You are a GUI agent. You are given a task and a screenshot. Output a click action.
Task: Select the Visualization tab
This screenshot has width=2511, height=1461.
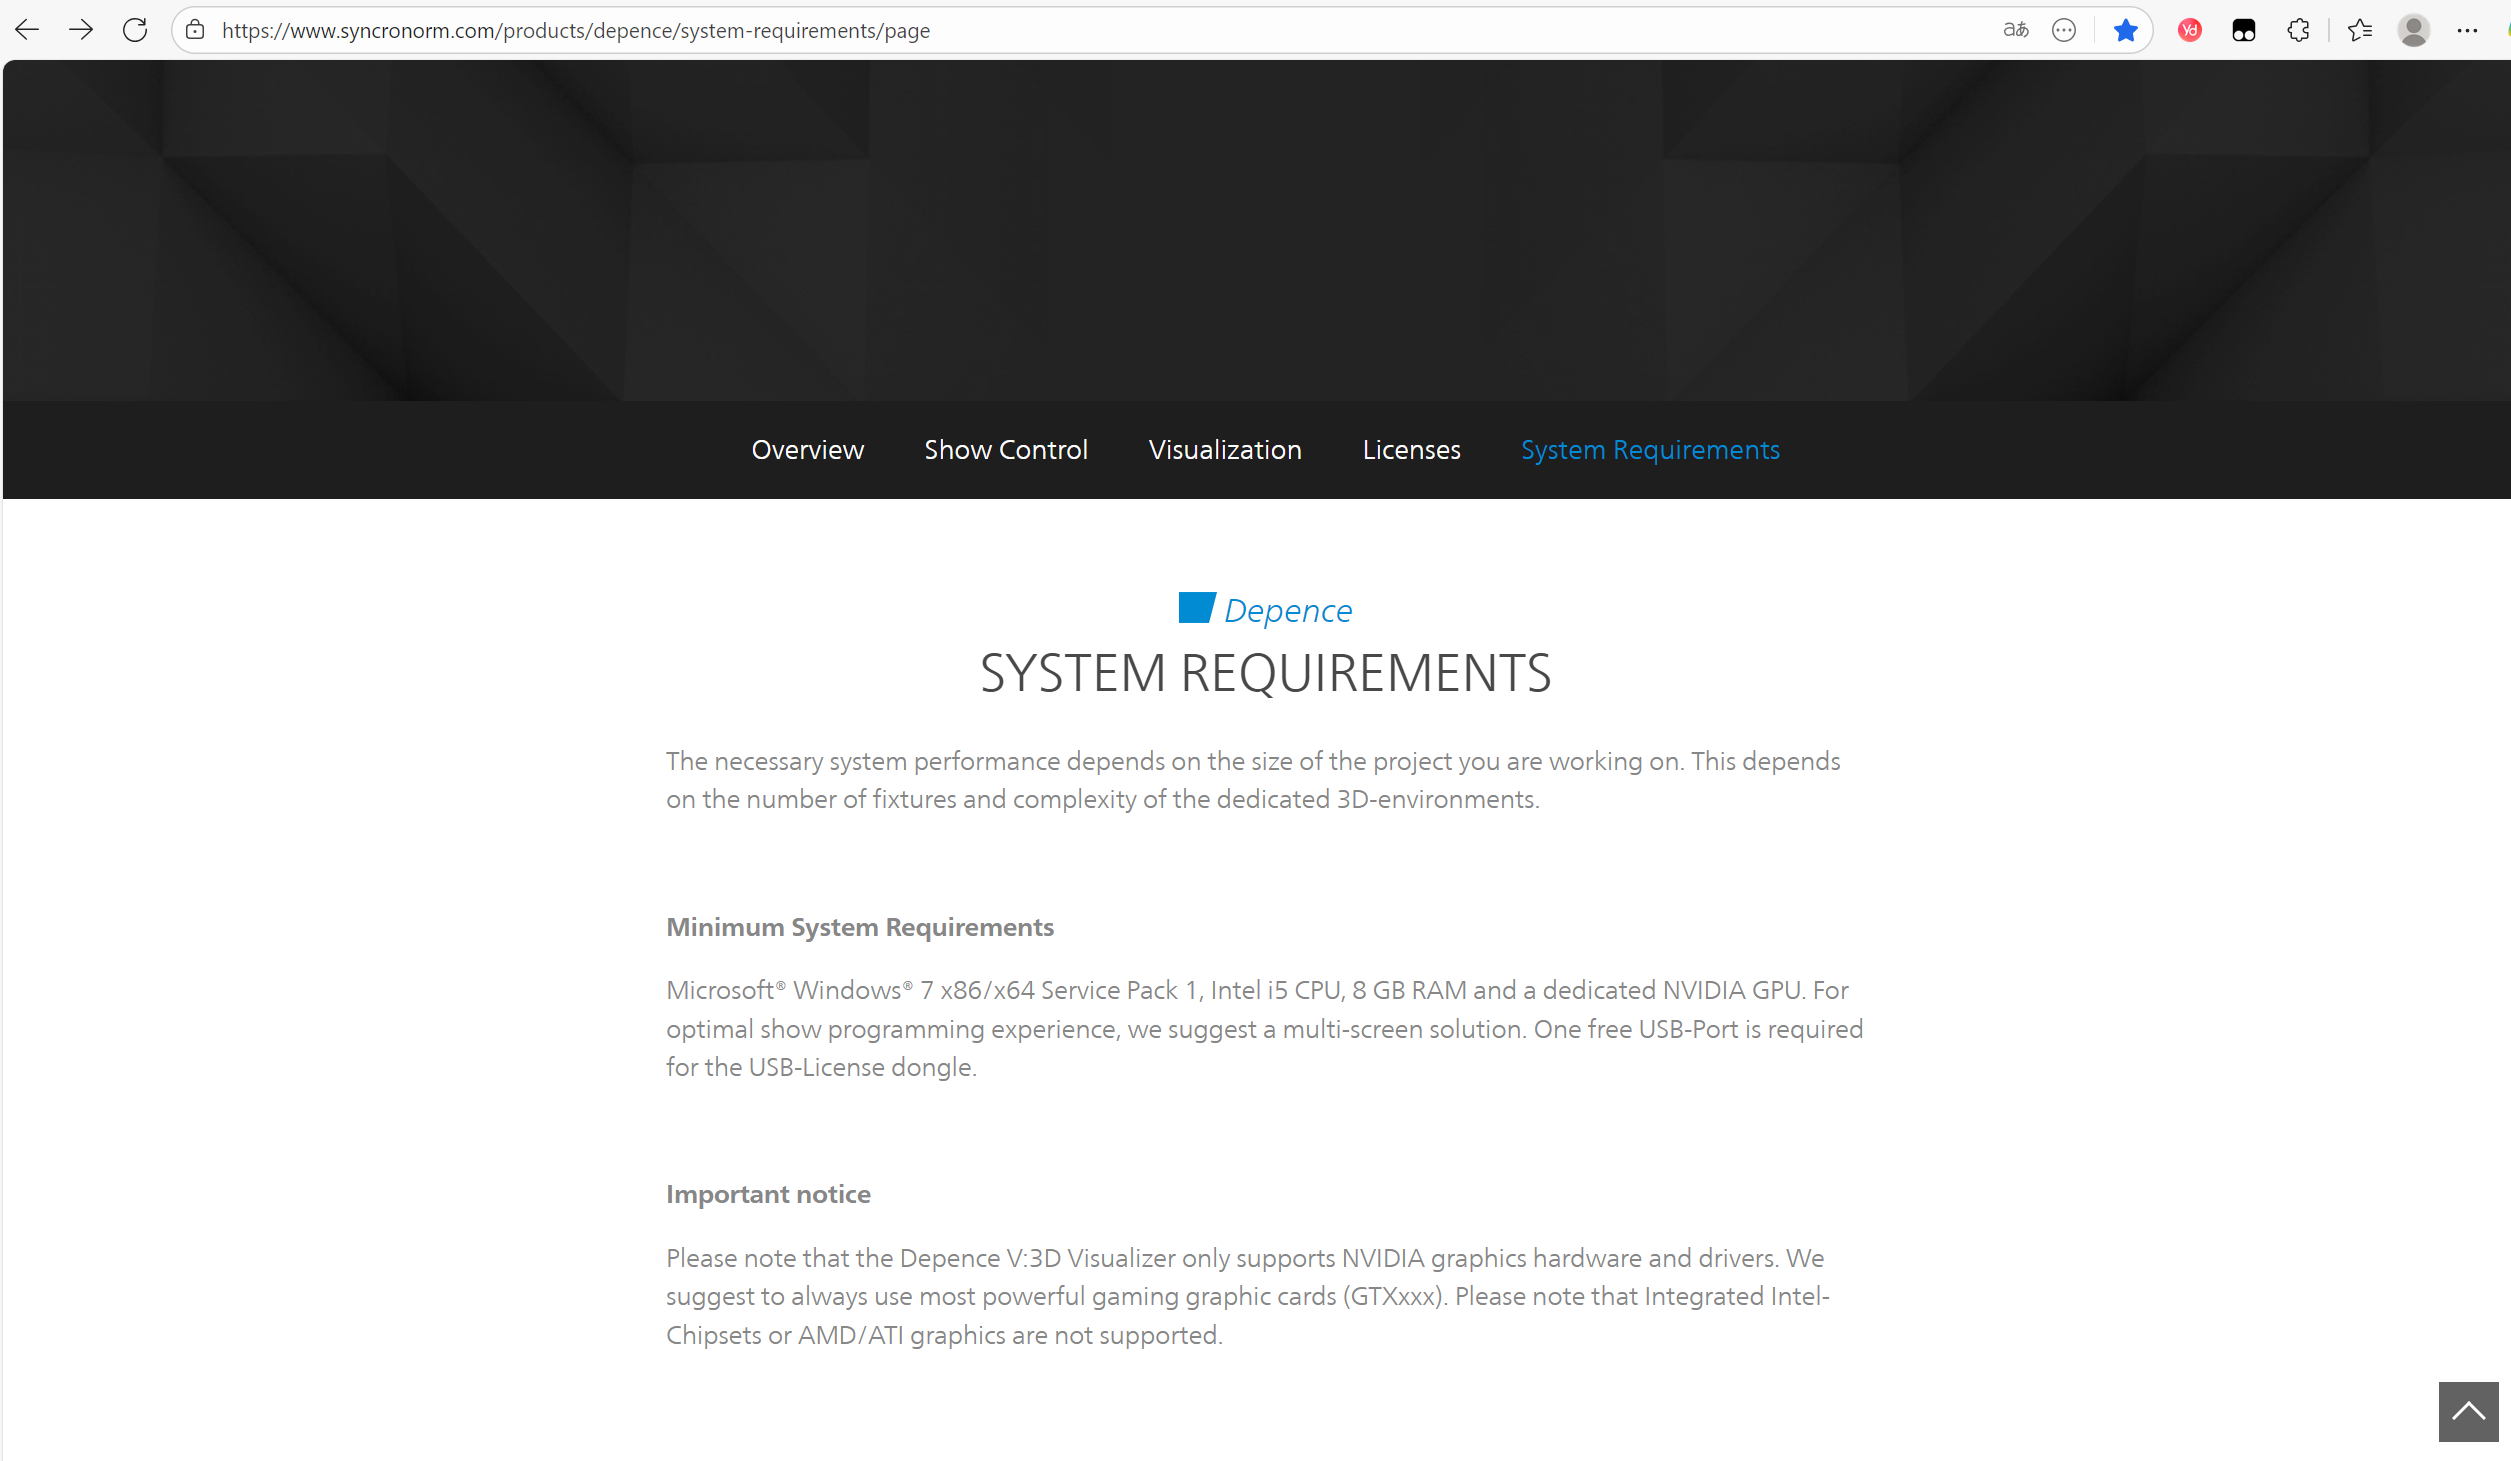coord(1225,450)
